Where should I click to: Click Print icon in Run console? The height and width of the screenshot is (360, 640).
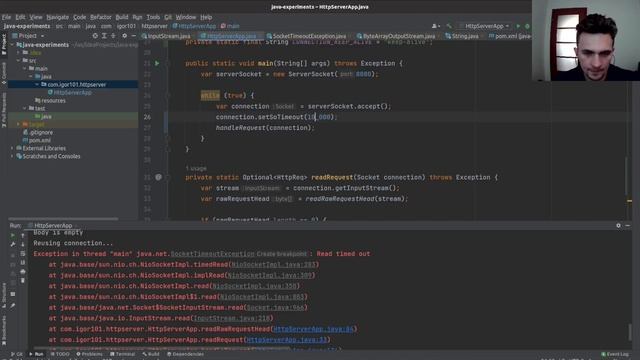click(x=22, y=271)
